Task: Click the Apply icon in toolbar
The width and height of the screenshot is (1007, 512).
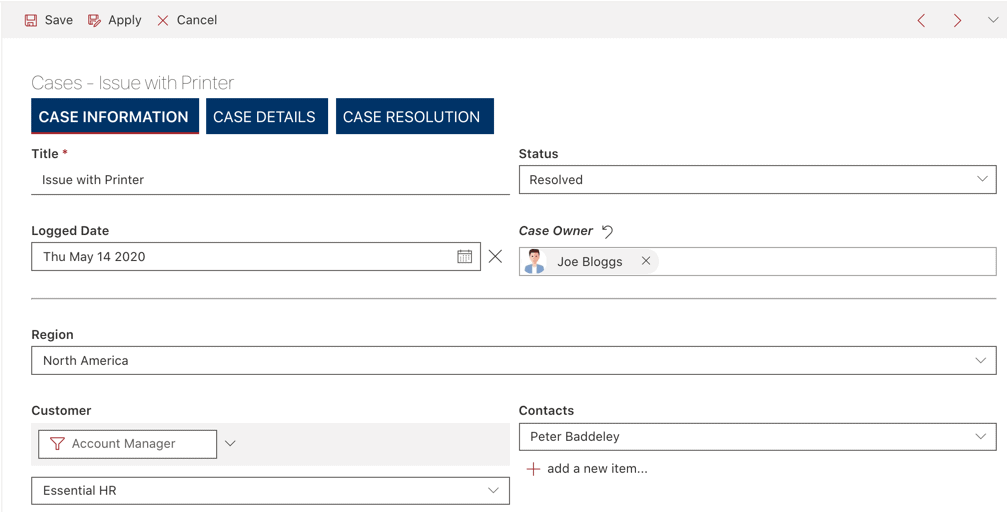Action: pos(94,20)
